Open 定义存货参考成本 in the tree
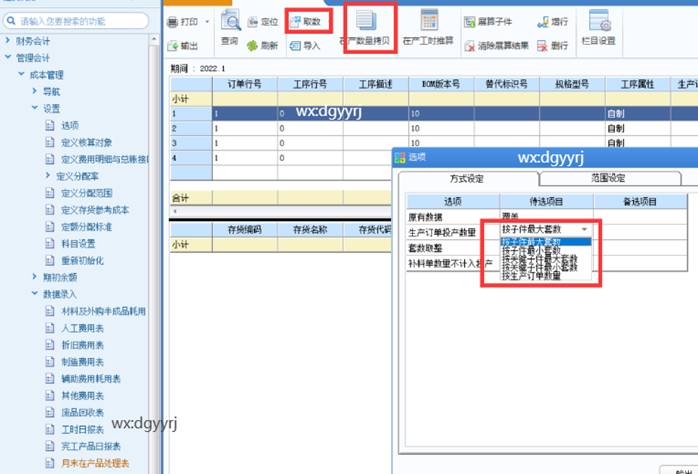 (95, 210)
